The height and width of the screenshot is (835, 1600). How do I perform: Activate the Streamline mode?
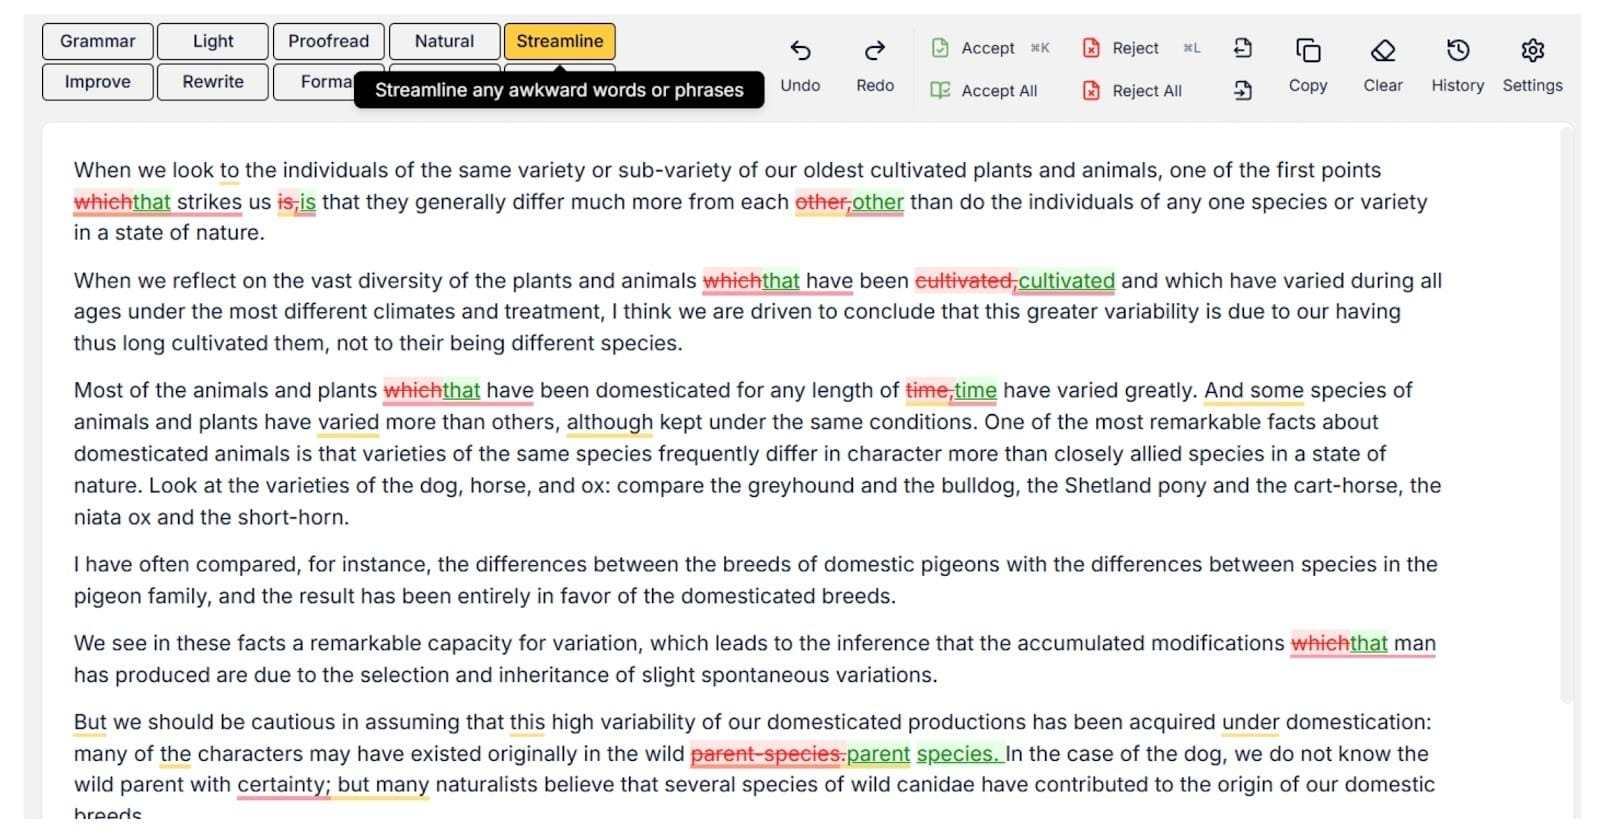559,41
